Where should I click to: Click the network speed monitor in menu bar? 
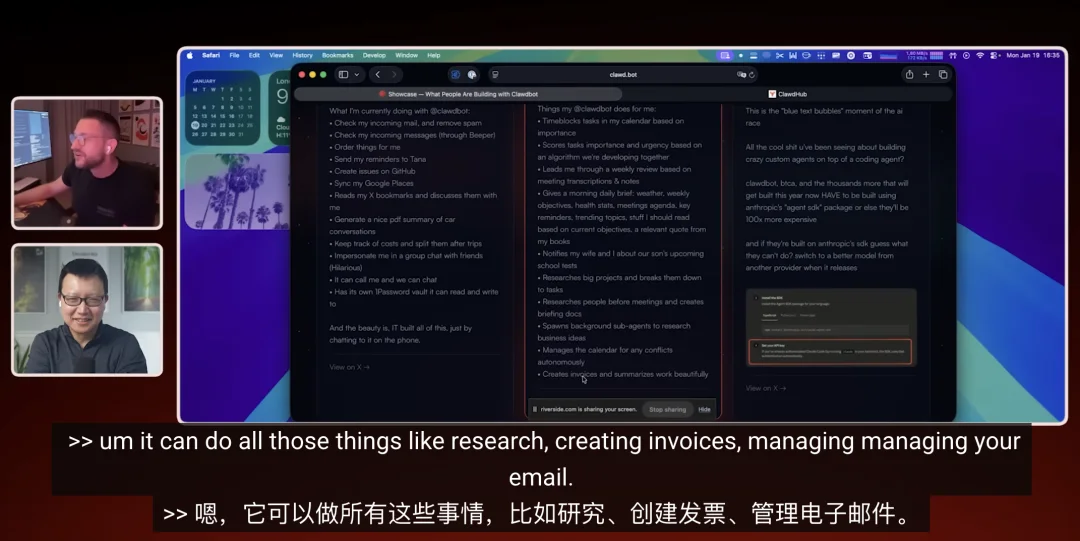925,55
